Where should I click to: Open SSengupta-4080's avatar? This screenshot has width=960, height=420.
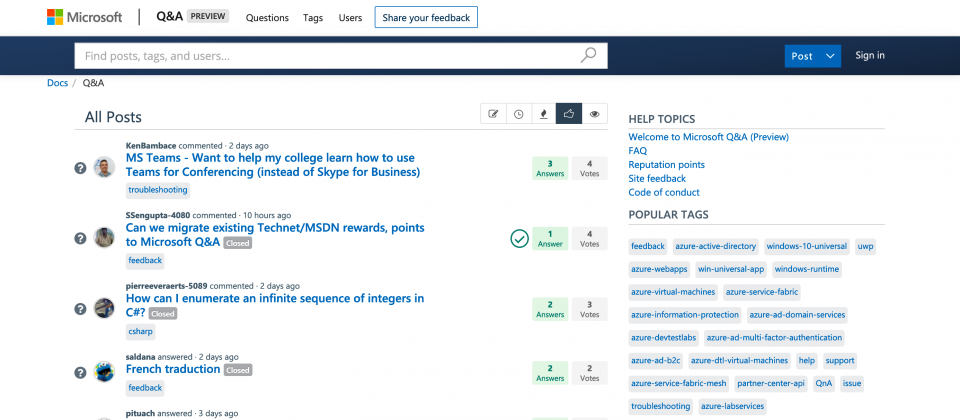point(104,238)
